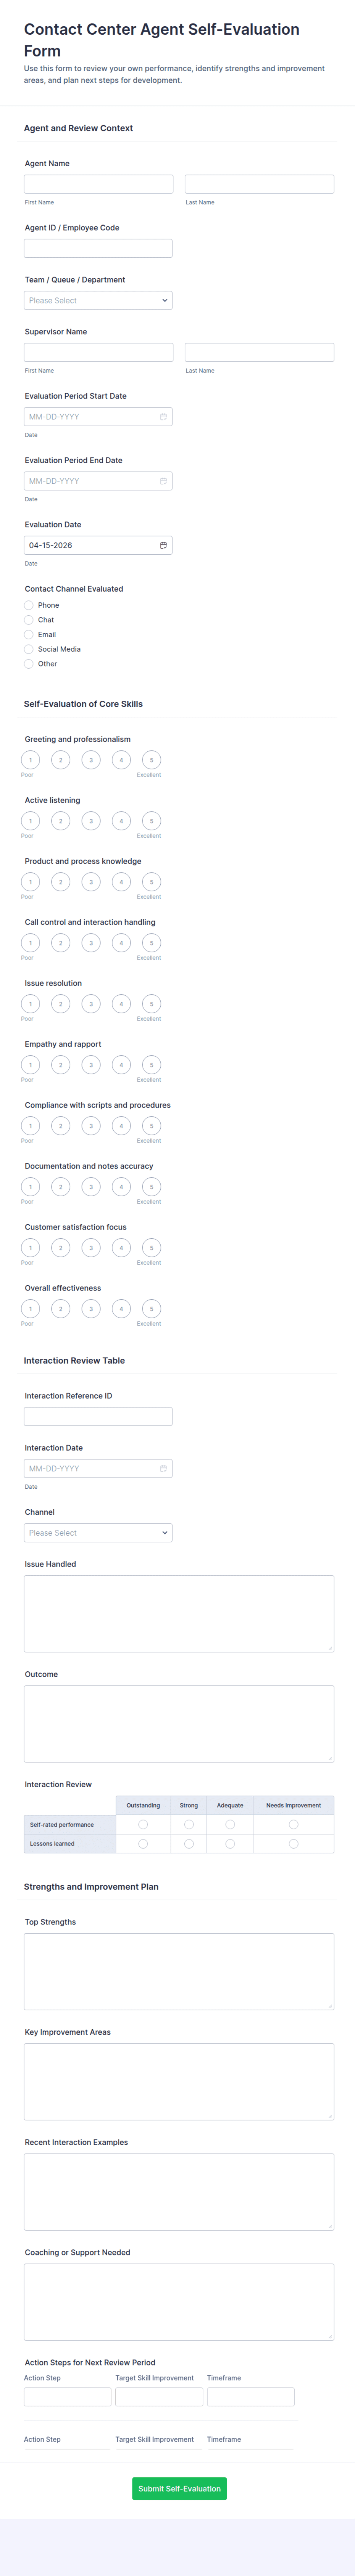Viewport: 355px width, 2576px height.
Task: Rate Greeting and professionalism as 5
Action: click(x=151, y=760)
